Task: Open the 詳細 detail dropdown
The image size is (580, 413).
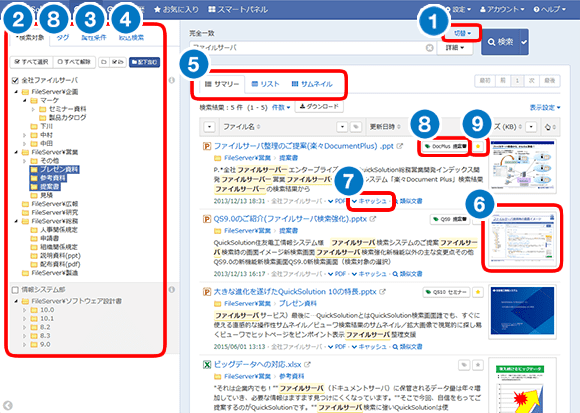Action: 455,48
